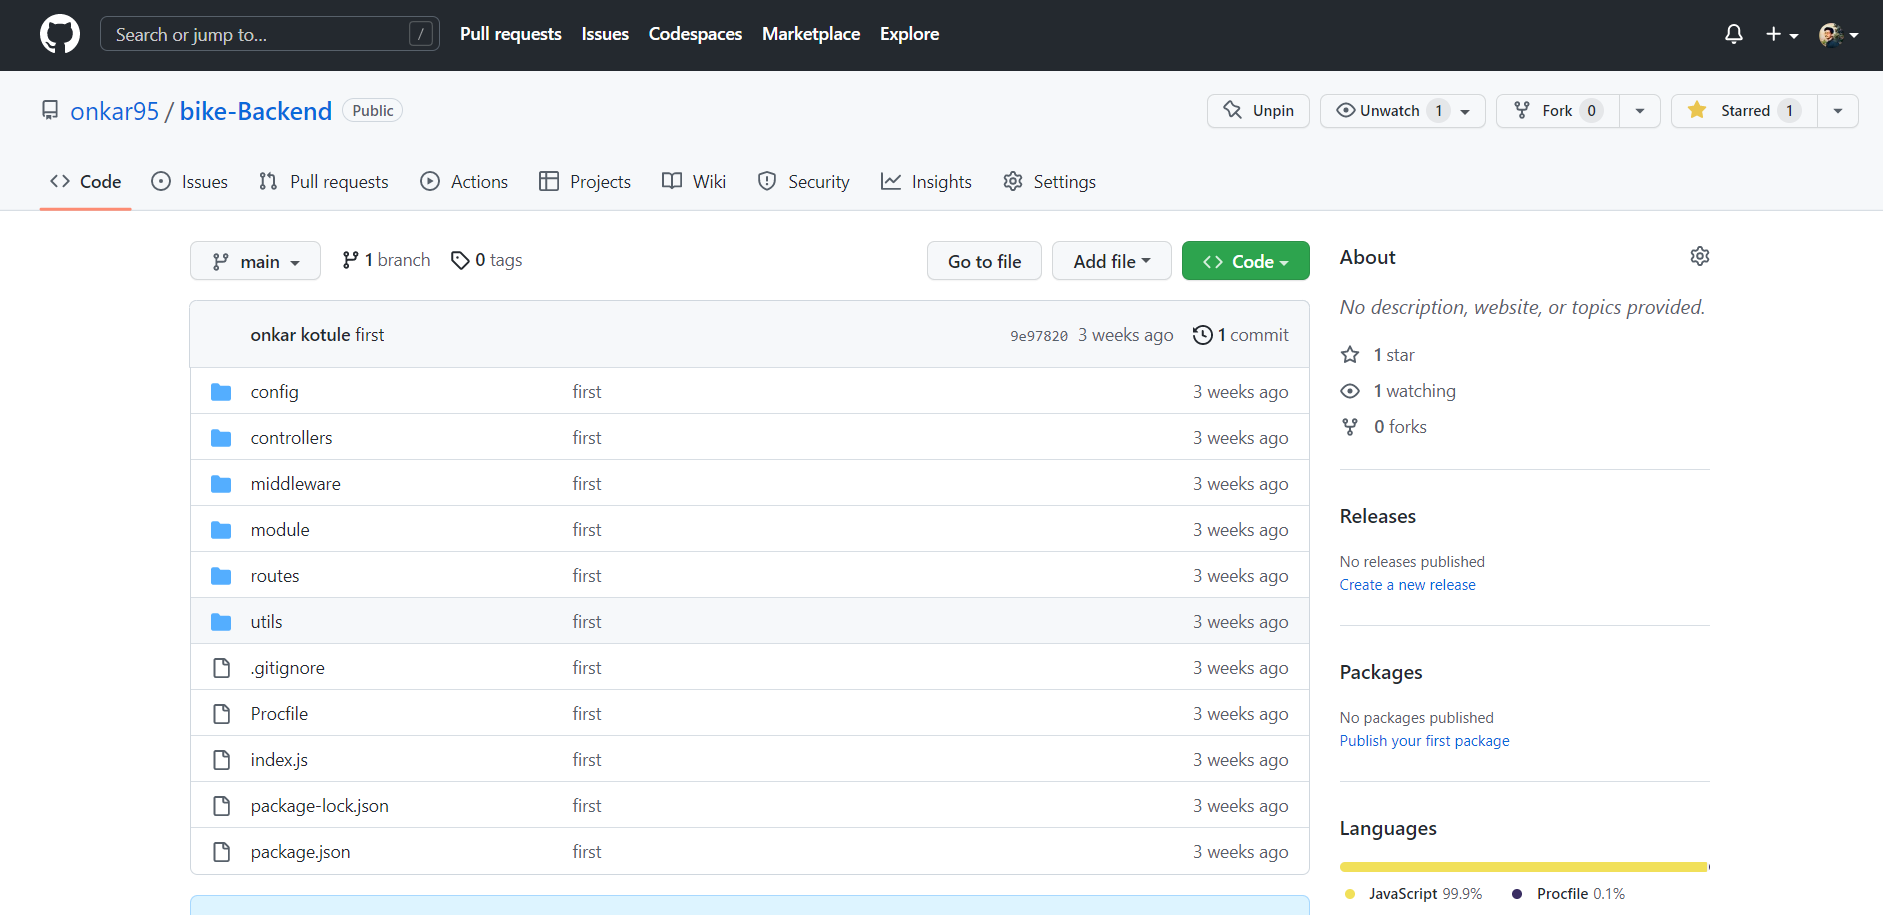Screen dimensions: 1883x915
Task: Switch to the Issues tab
Action: 189,181
